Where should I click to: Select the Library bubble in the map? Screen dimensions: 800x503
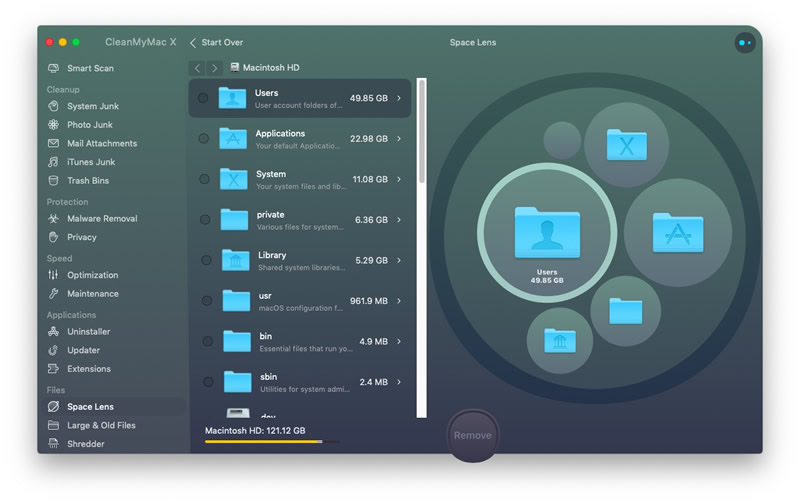[560, 341]
